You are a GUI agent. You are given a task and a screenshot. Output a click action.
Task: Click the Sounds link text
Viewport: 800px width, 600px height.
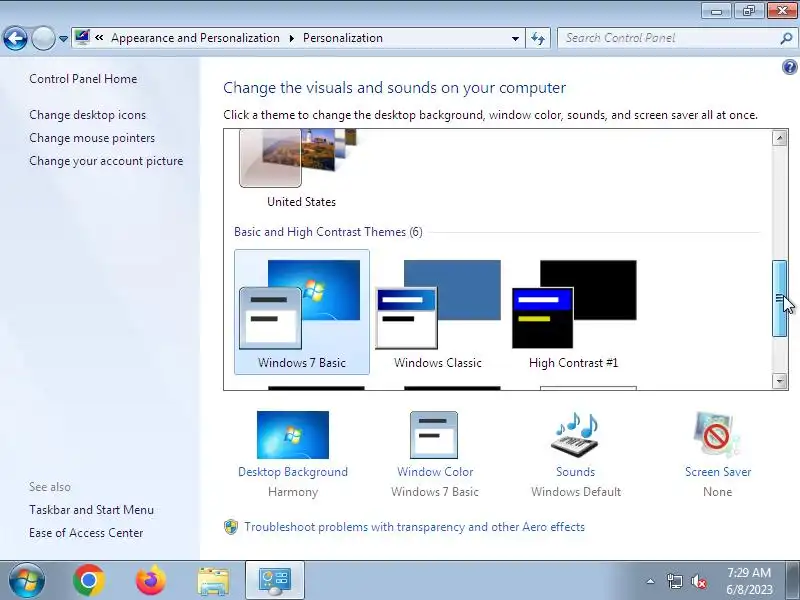tap(576, 472)
